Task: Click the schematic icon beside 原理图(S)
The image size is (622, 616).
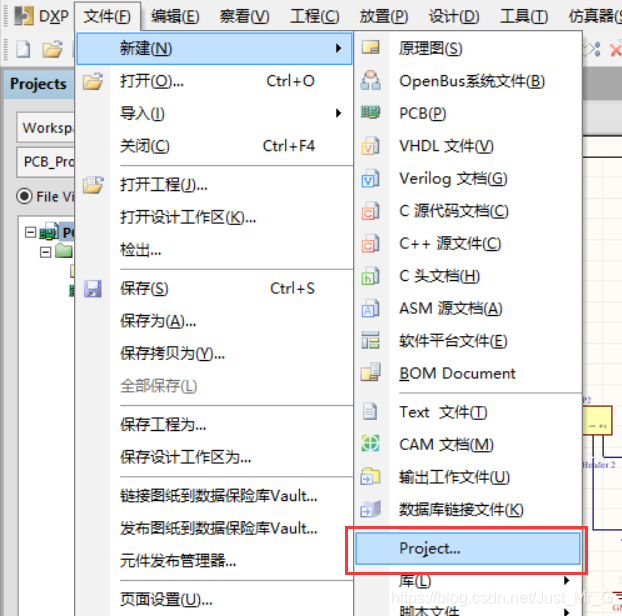Action: coord(371,48)
